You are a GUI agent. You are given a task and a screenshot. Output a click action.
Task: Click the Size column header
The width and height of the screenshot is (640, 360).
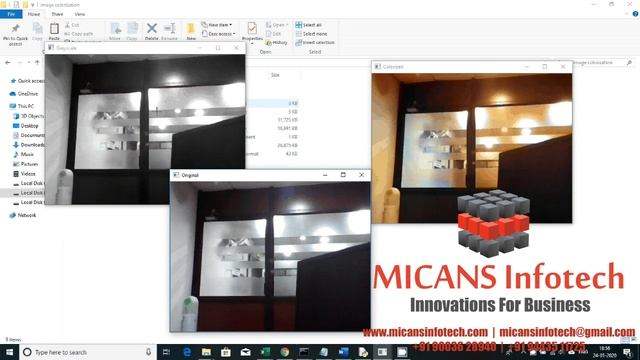coord(276,75)
